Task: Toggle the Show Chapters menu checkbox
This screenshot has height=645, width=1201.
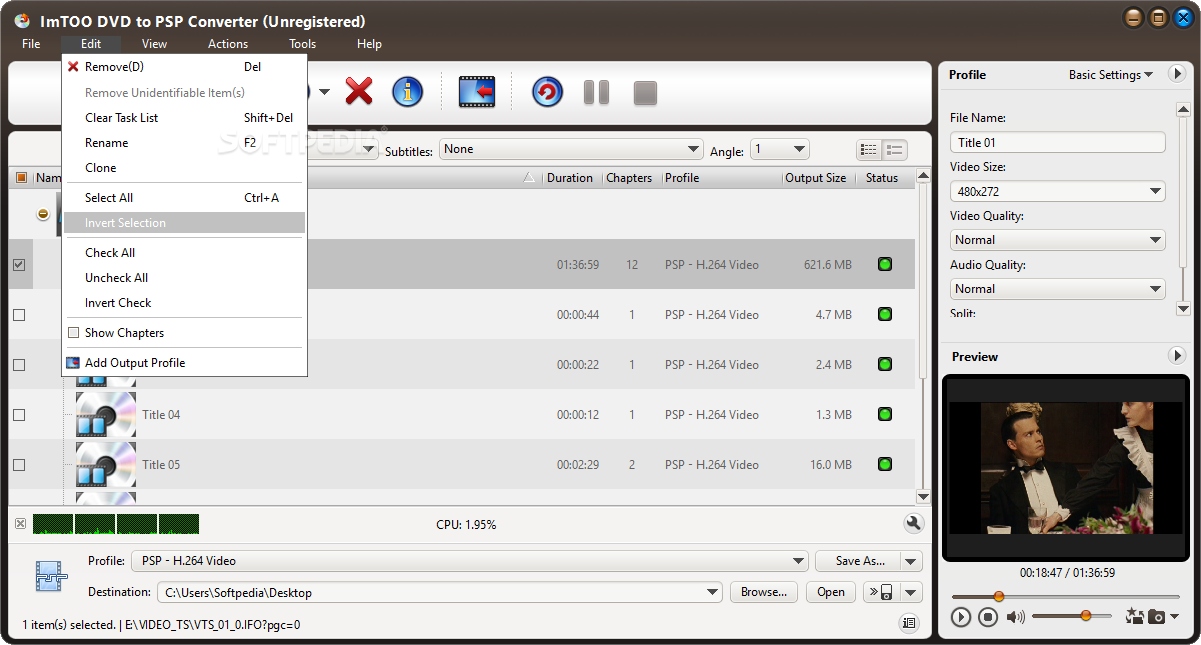Action: click(73, 333)
